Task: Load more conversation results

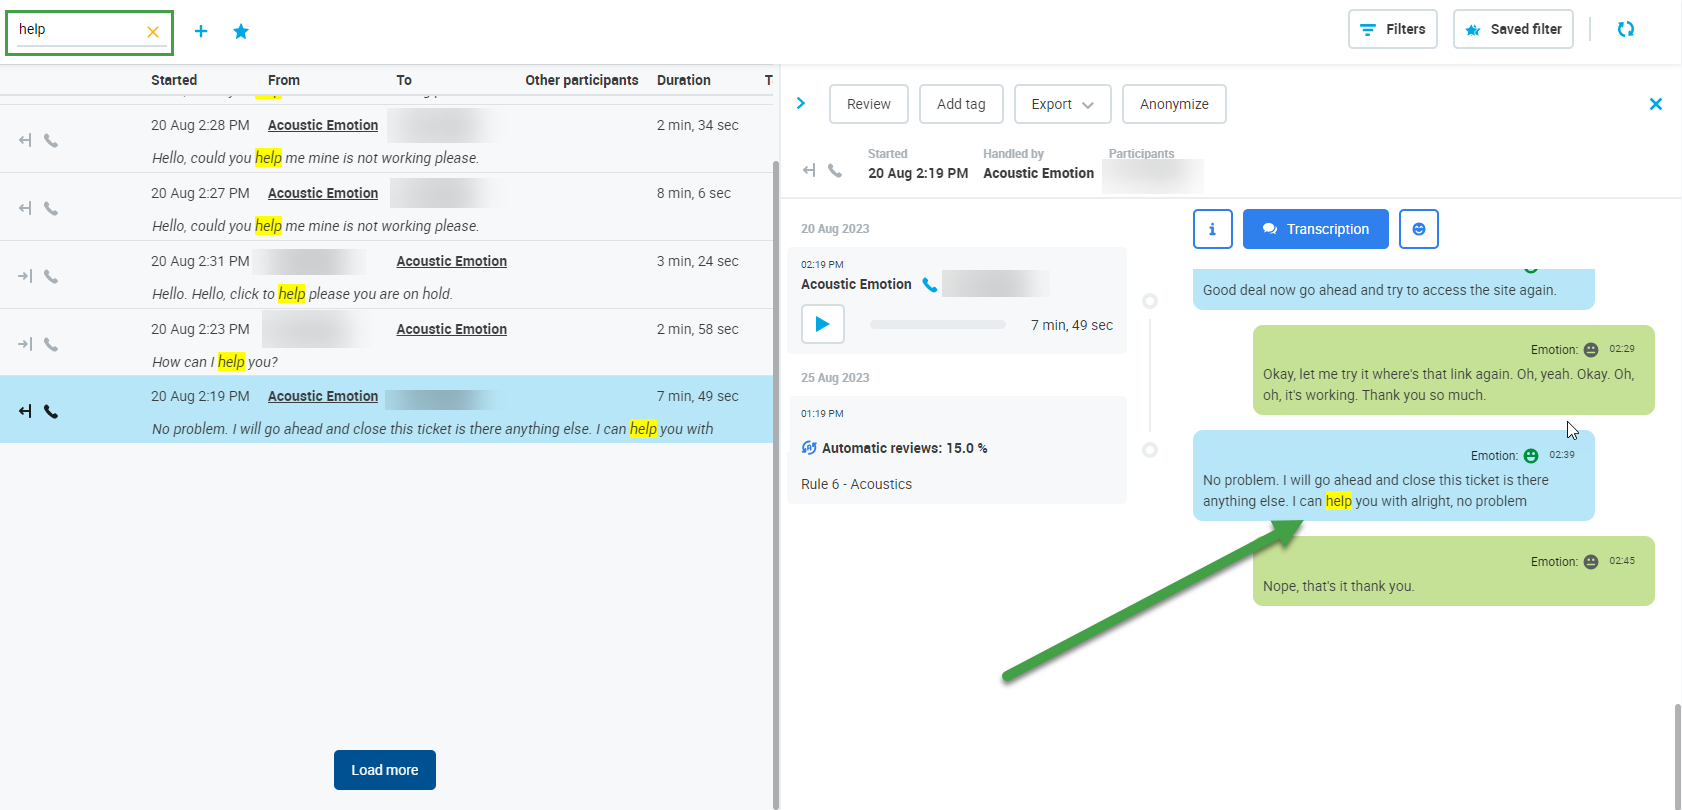Action: (384, 770)
